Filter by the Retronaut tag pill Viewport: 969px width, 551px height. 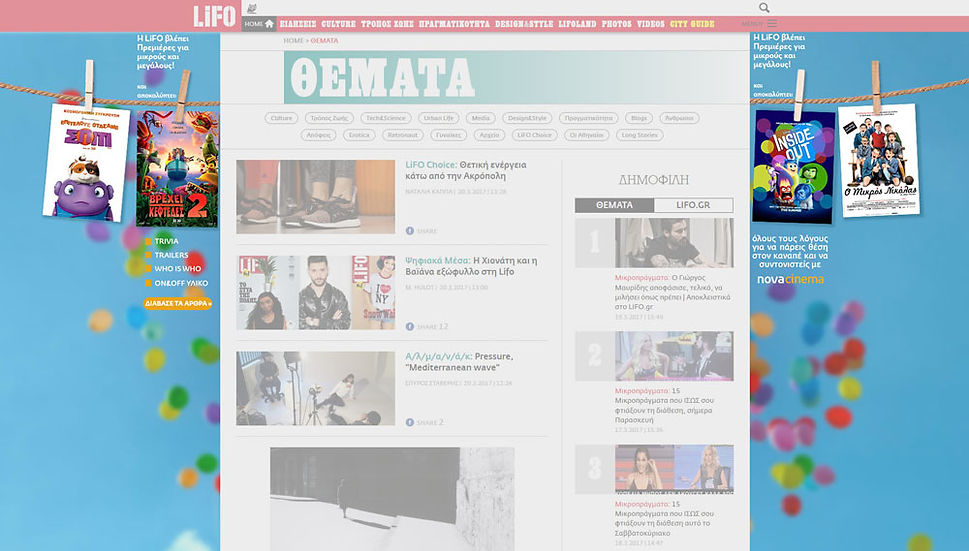click(402, 135)
